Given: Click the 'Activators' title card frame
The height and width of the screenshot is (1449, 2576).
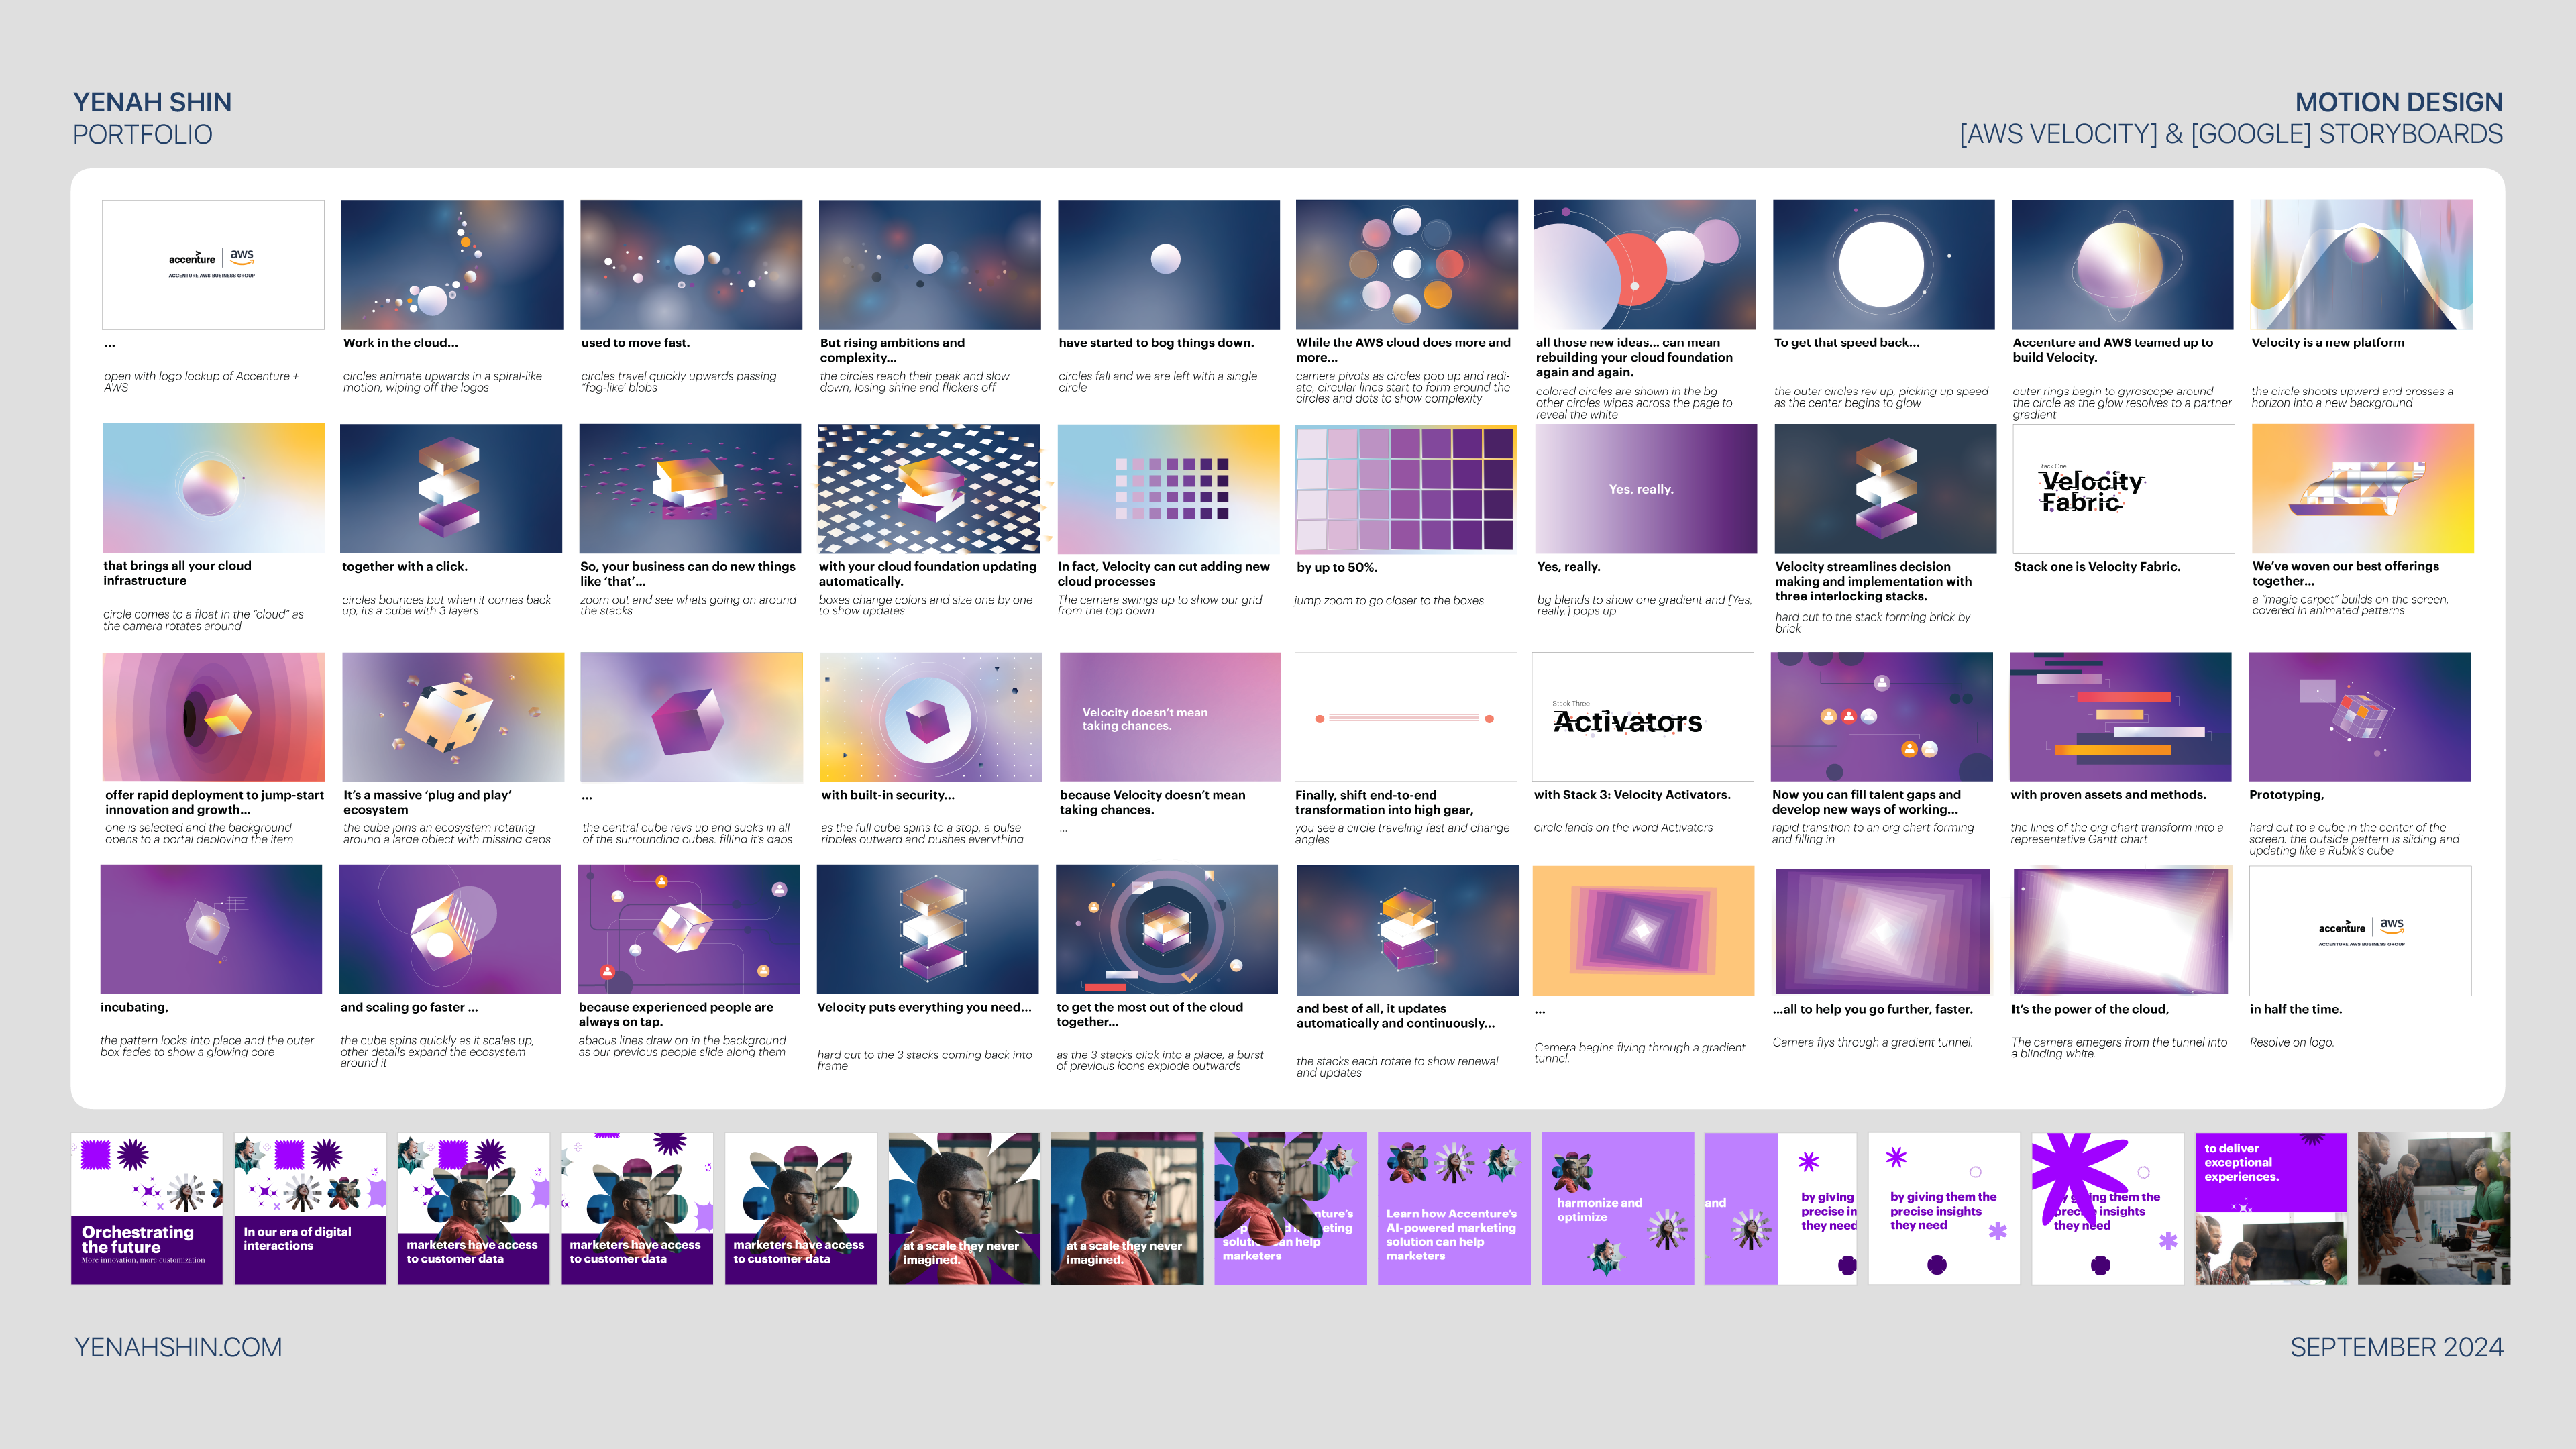Looking at the screenshot, I should point(1643,716).
